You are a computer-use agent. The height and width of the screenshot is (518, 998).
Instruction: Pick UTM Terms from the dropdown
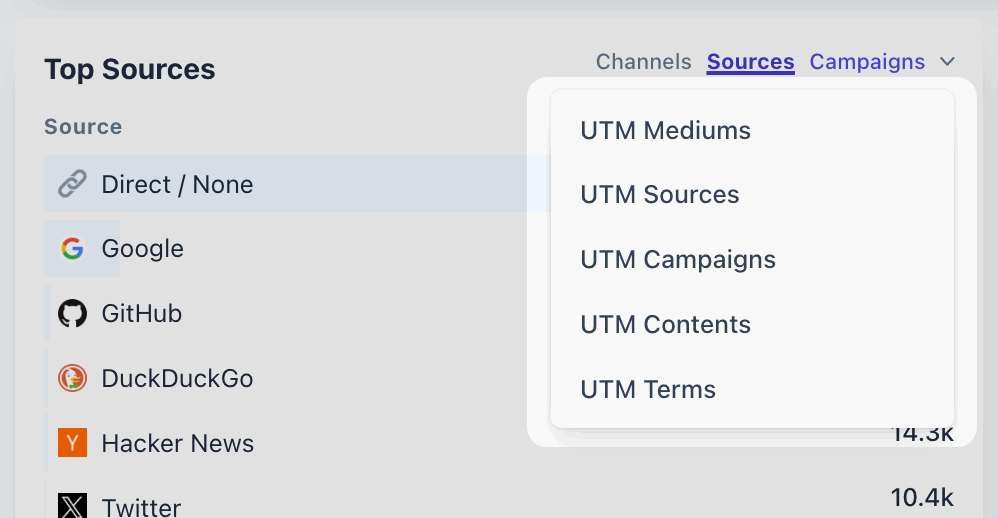(x=648, y=390)
